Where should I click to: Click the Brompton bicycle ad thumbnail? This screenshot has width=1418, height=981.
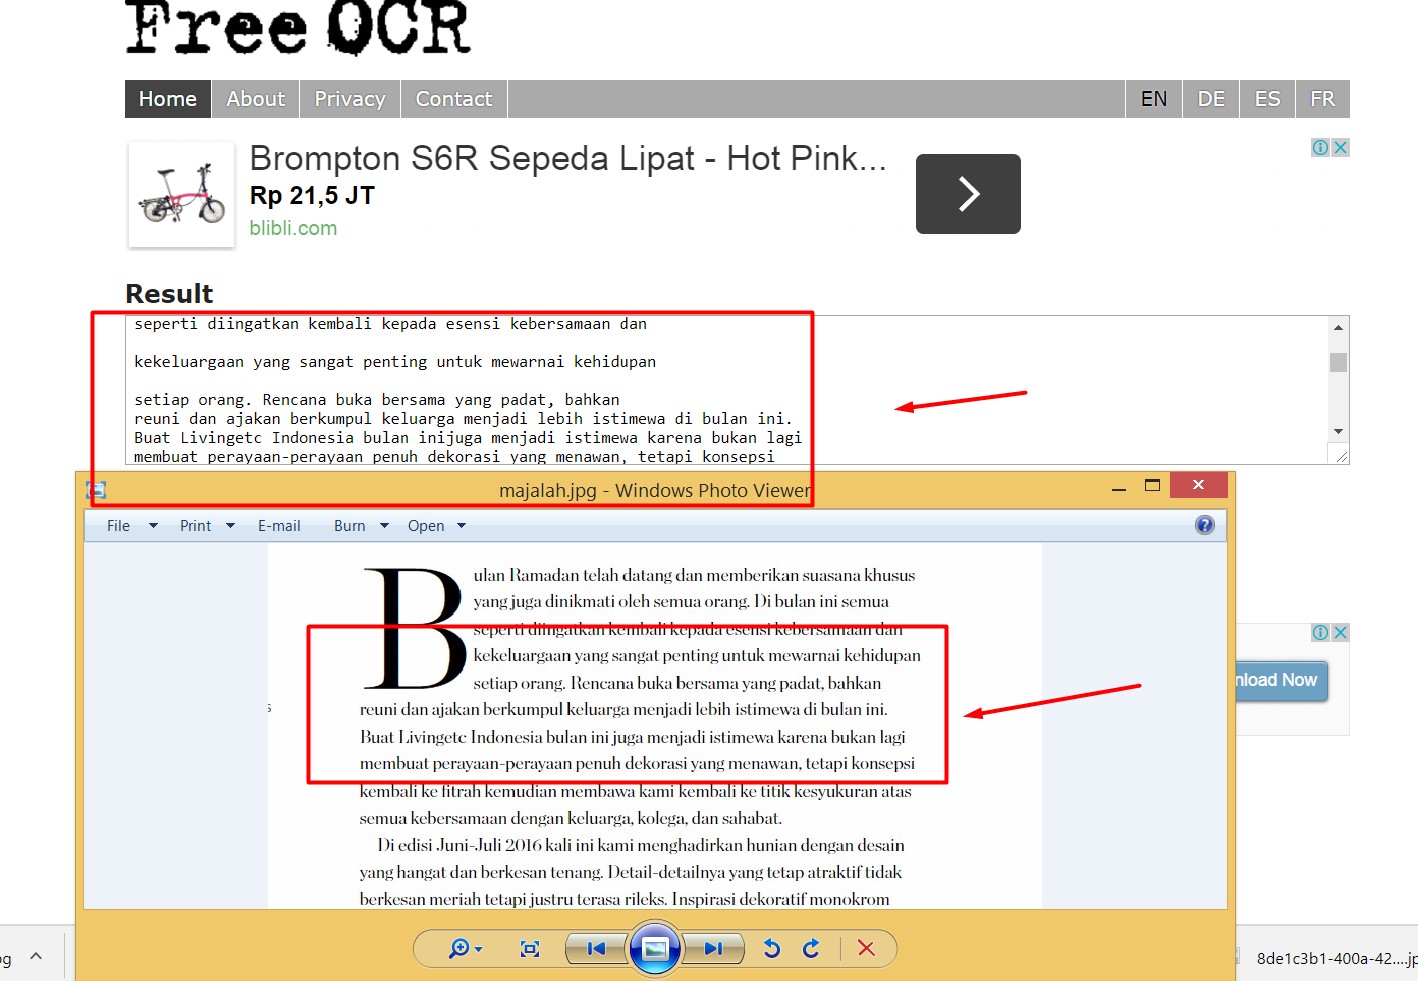pos(181,194)
